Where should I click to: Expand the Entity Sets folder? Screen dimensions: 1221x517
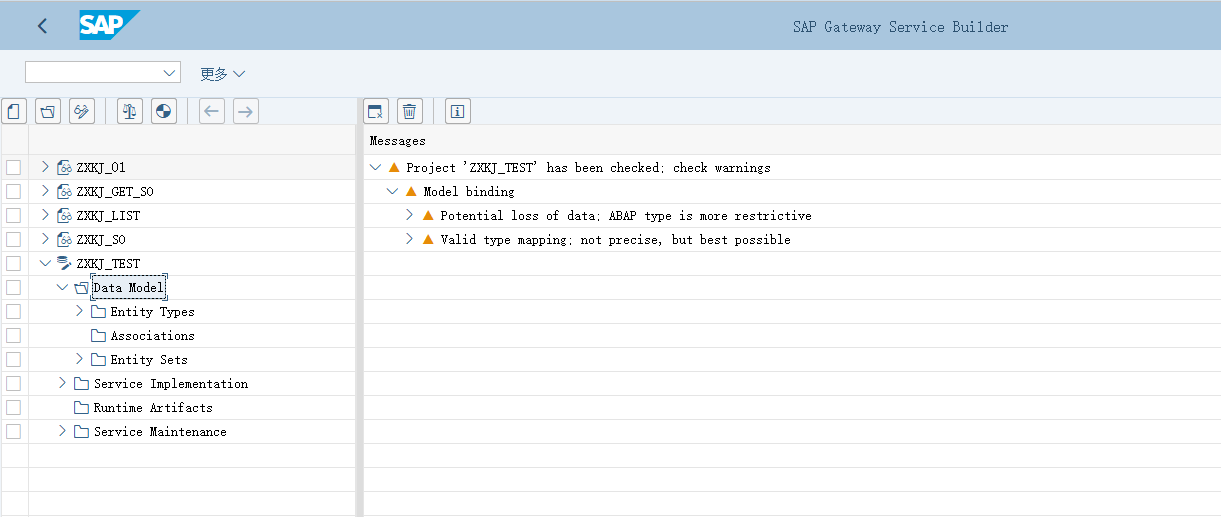tap(80, 359)
